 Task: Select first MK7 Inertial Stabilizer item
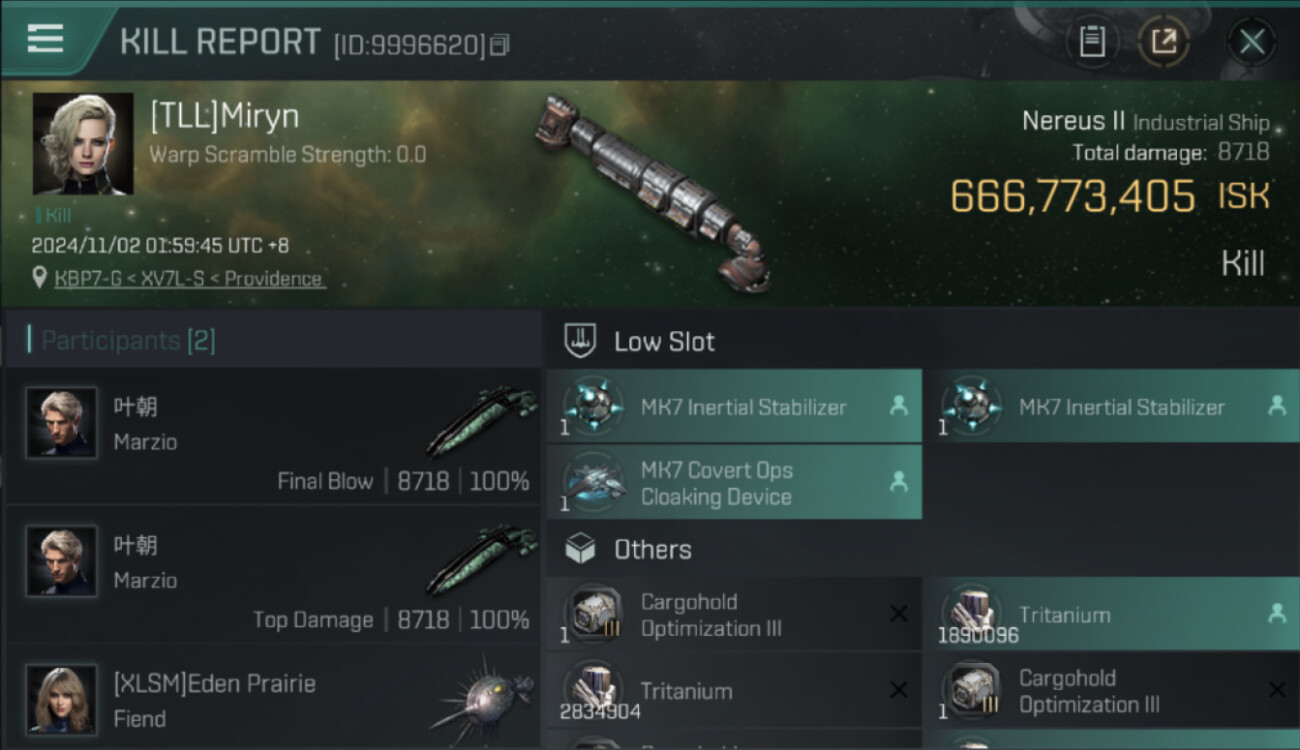pos(733,407)
